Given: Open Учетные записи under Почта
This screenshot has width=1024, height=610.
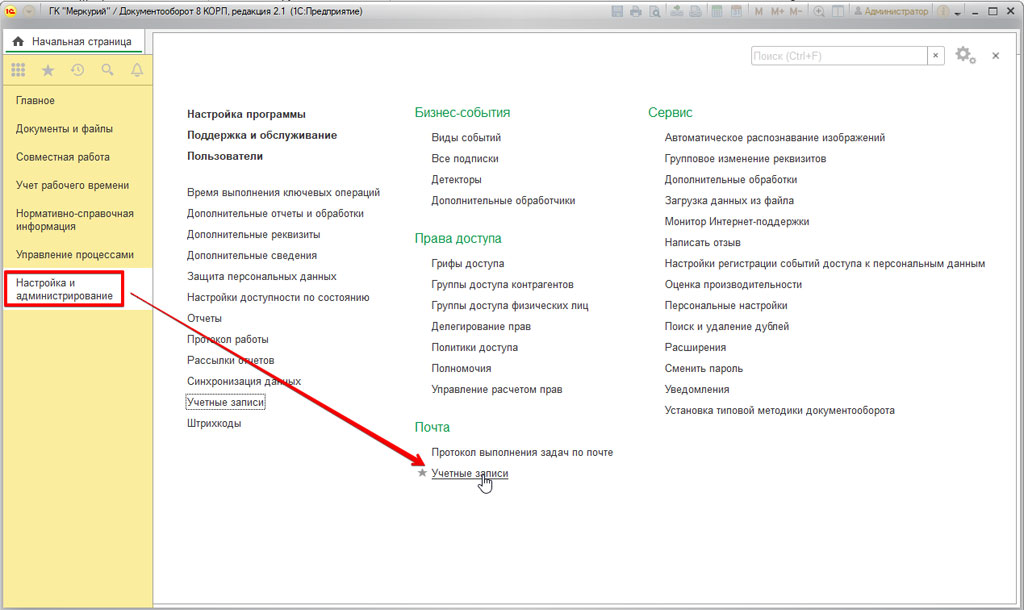Looking at the screenshot, I should tap(469, 473).
